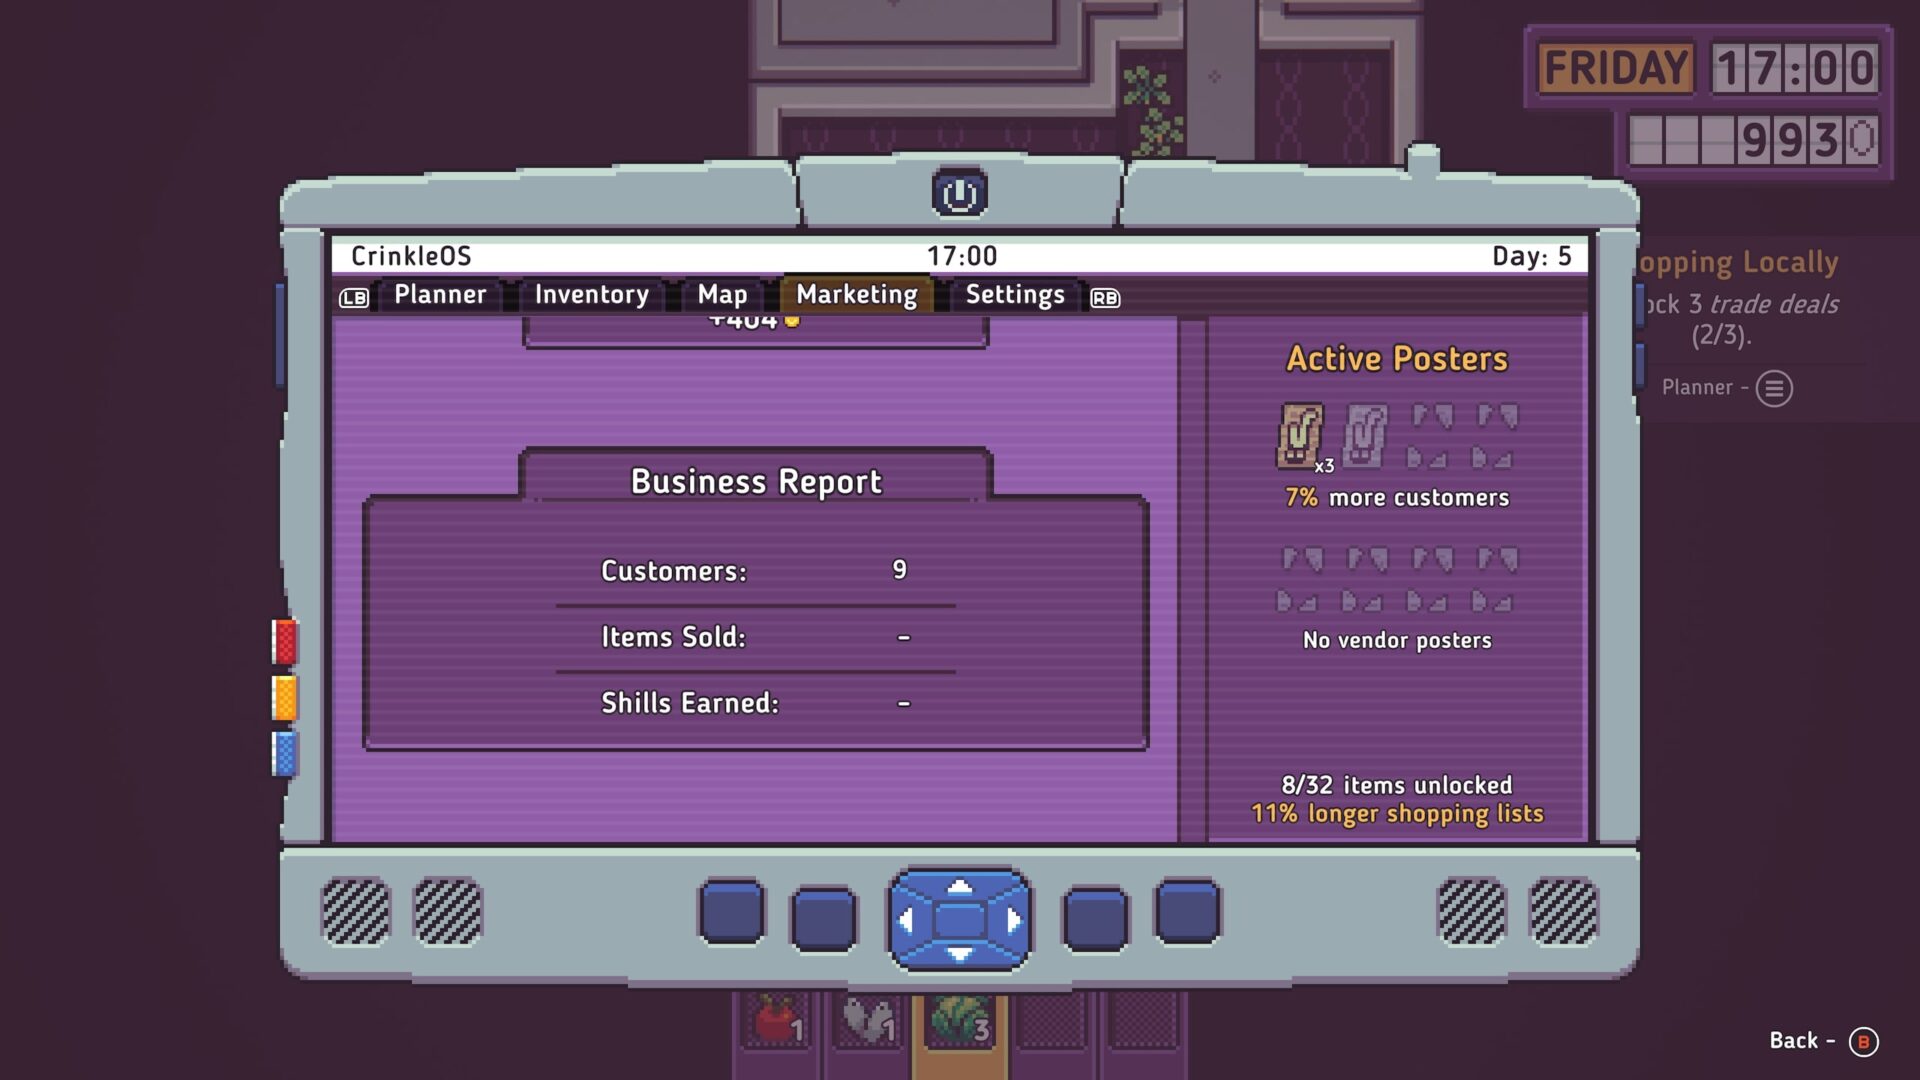Screen dimensions: 1920x1080
Task: Click the first empty vendor poster slot
Action: point(1300,580)
